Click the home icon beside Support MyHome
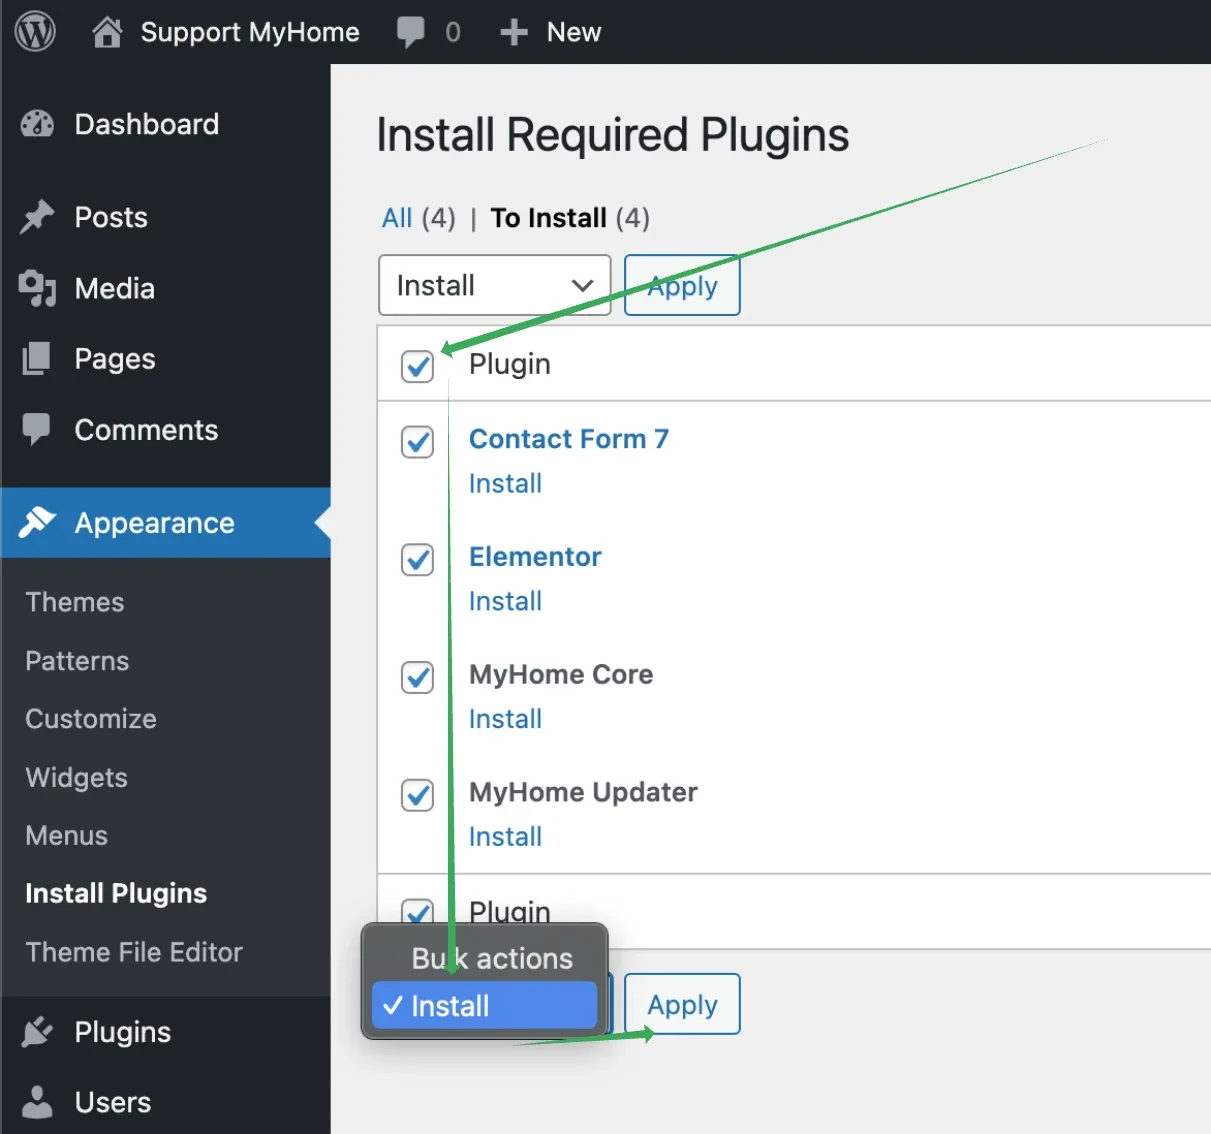Screen dimensions: 1211x1134 pyautogui.click(x=107, y=32)
